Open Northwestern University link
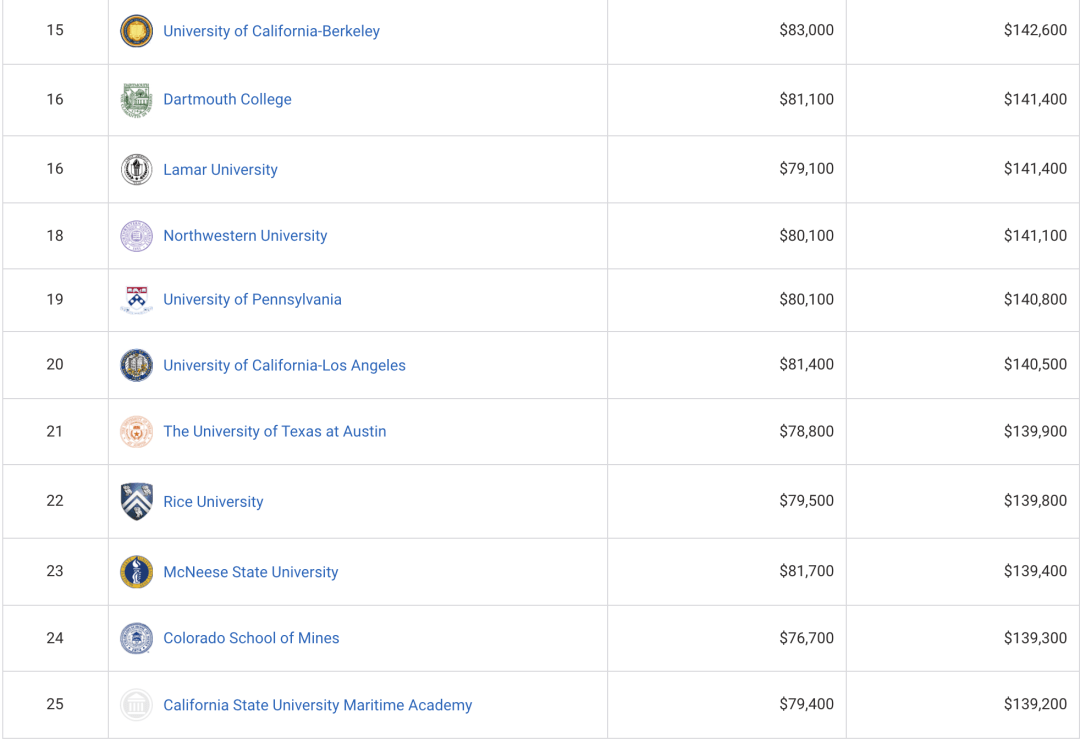The image size is (1080, 740). point(245,236)
